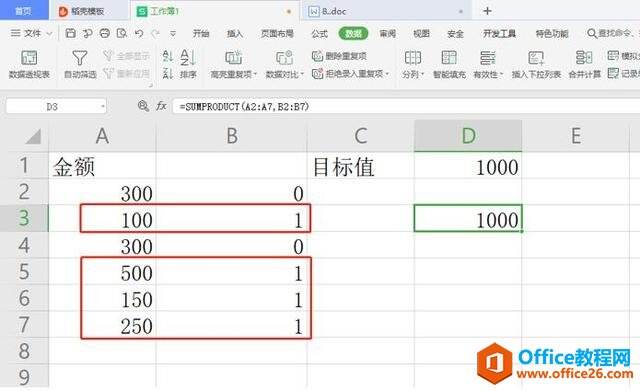This screenshot has height=391, width=640.
Task: Click the magnifier icon beside fx
Action: (143, 106)
